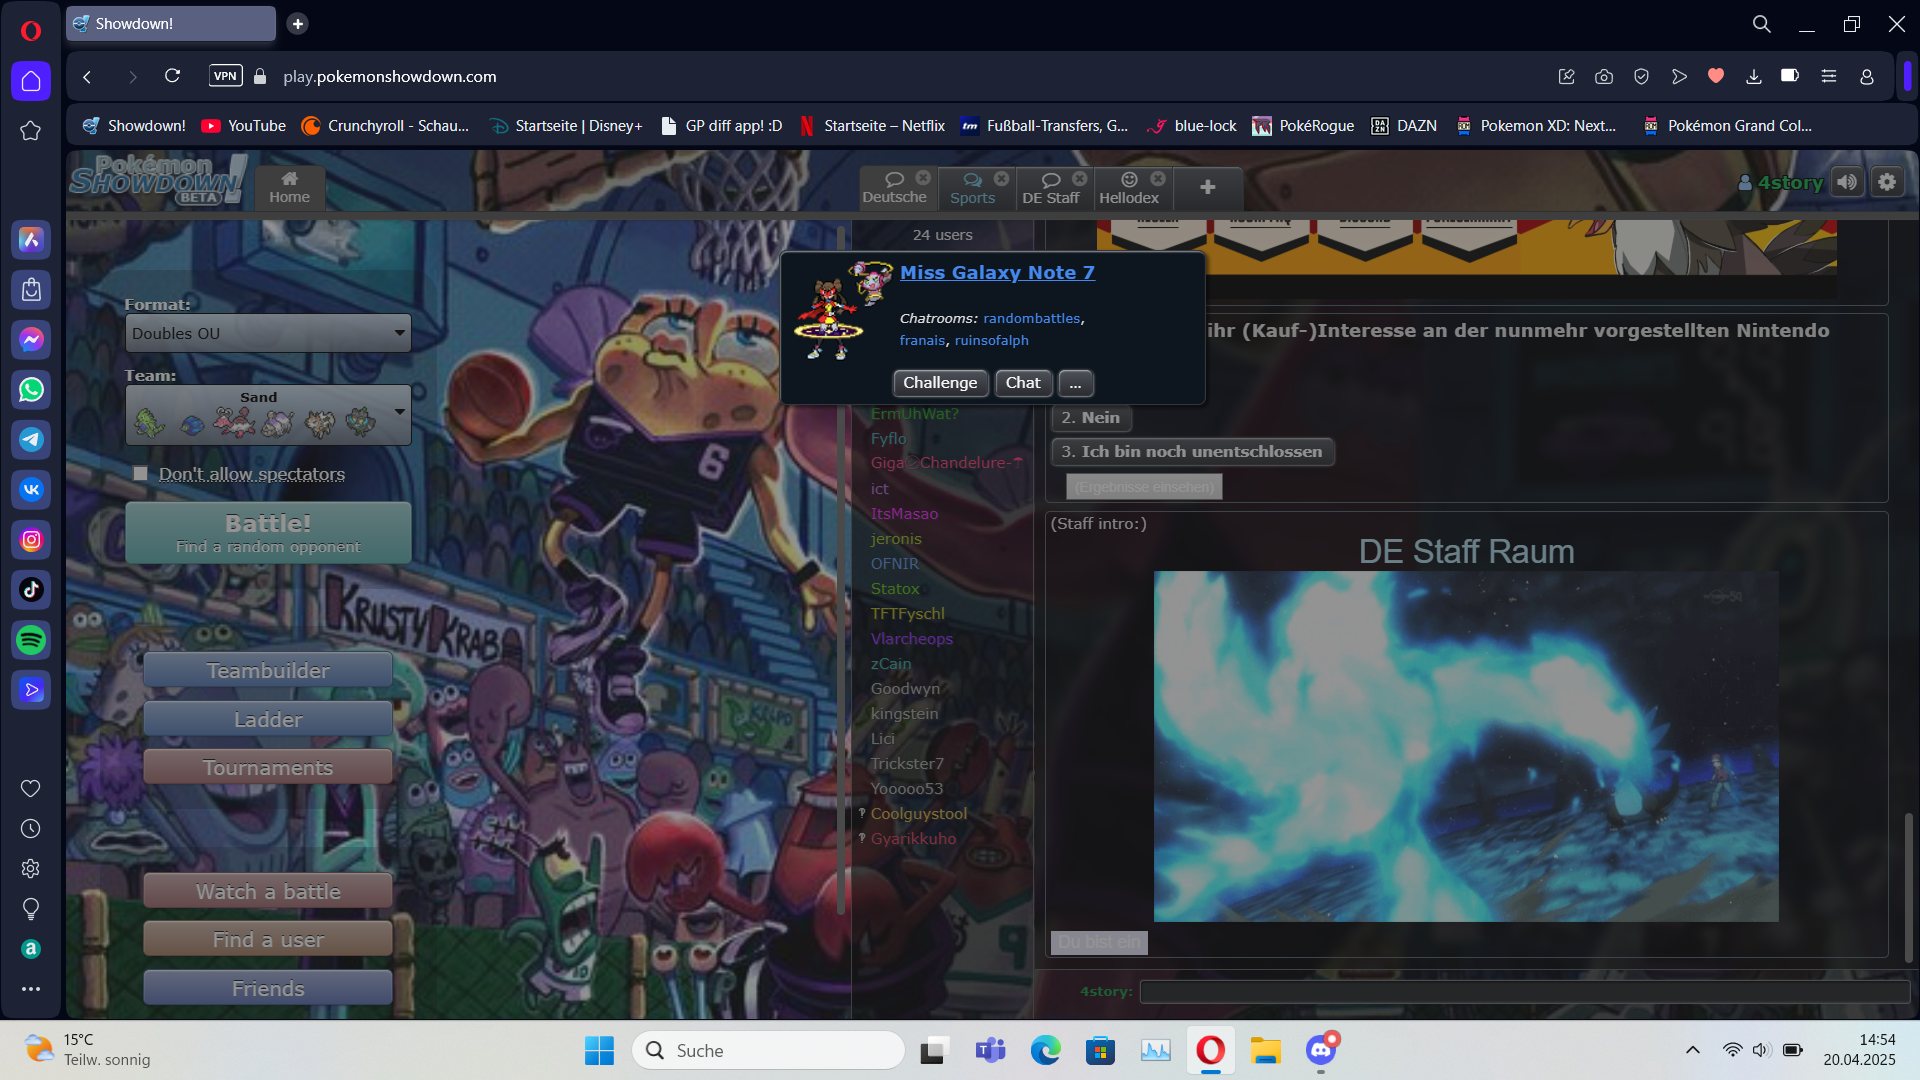1920x1080 pixels.
Task: Open Opera bookmarks star in sidebar
Action: pyautogui.click(x=31, y=131)
